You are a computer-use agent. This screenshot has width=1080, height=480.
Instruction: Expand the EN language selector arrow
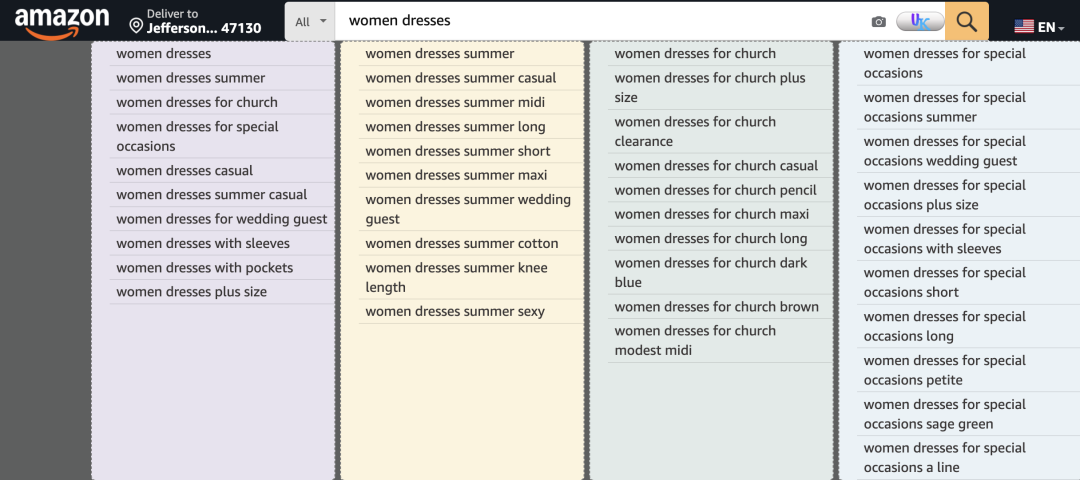coord(1059,28)
